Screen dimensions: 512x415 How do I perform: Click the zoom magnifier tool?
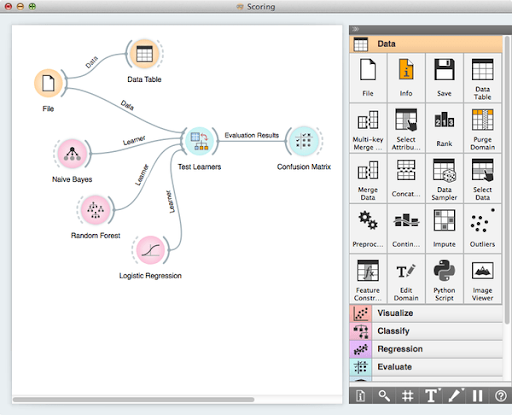[384, 396]
